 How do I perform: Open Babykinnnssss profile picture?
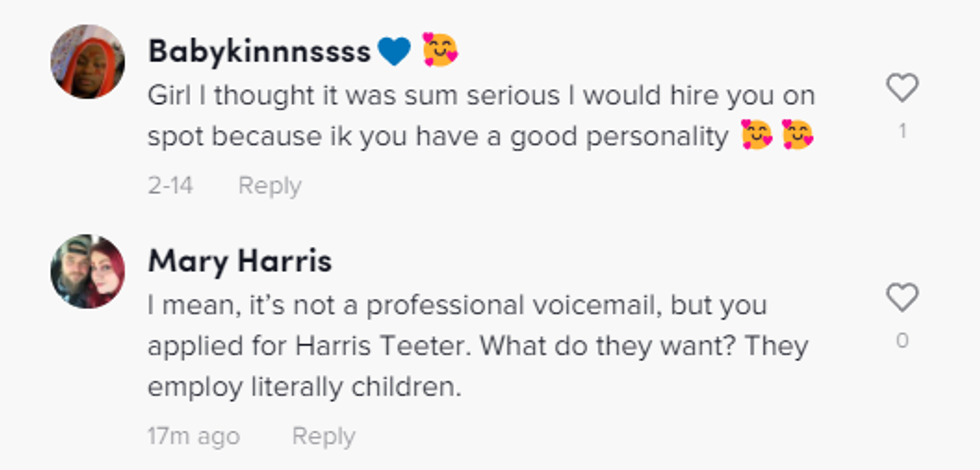pyautogui.click(x=88, y=62)
